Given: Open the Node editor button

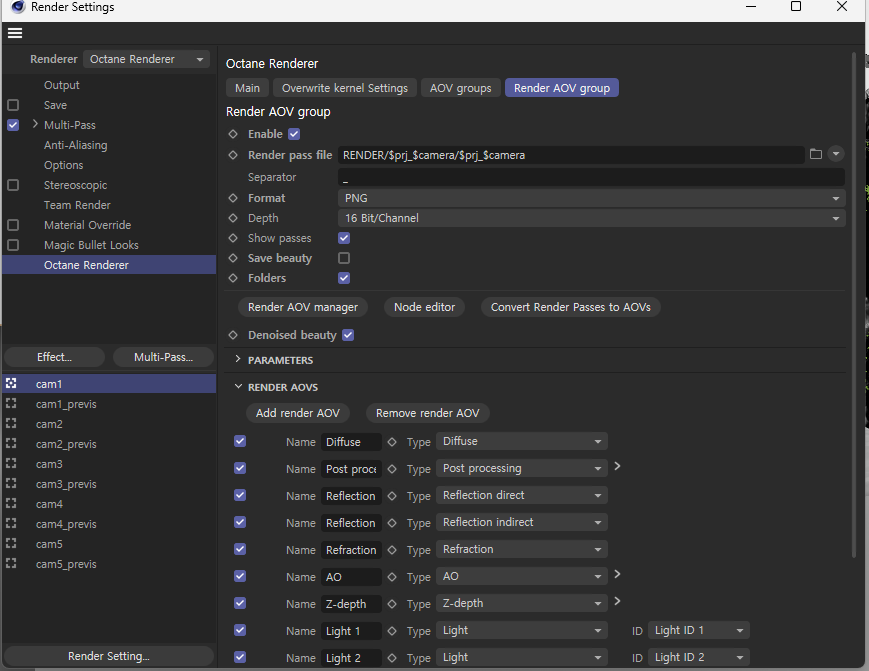Looking at the screenshot, I should pyautogui.click(x=424, y=307).
